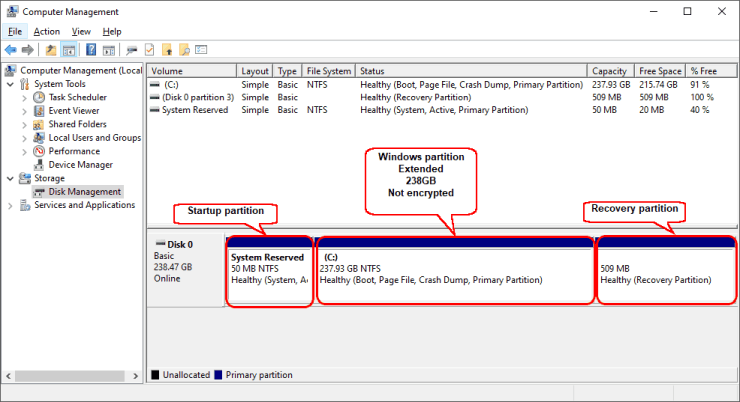Click the disk connect/refresh toolbar icon
This screenshot has height=402, width=740.
click(x=132, y=50)
